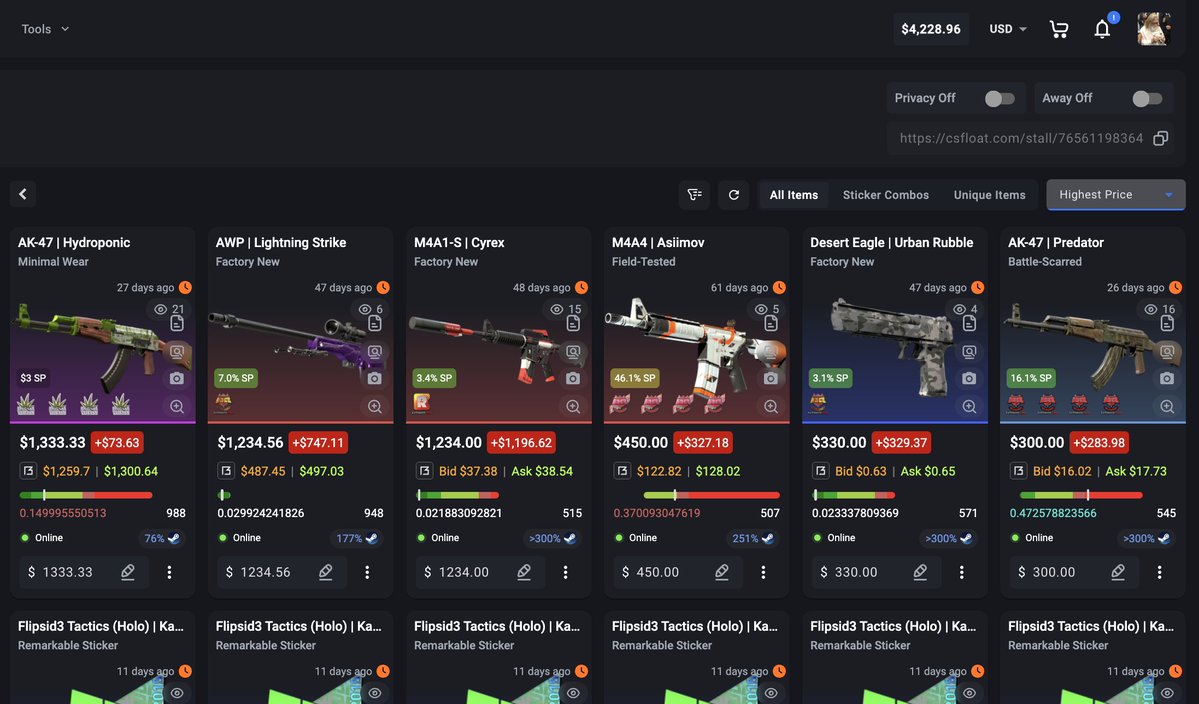
Task: Open document icon on AWP Lightning Strike card
Action: (x=375, y=324)
